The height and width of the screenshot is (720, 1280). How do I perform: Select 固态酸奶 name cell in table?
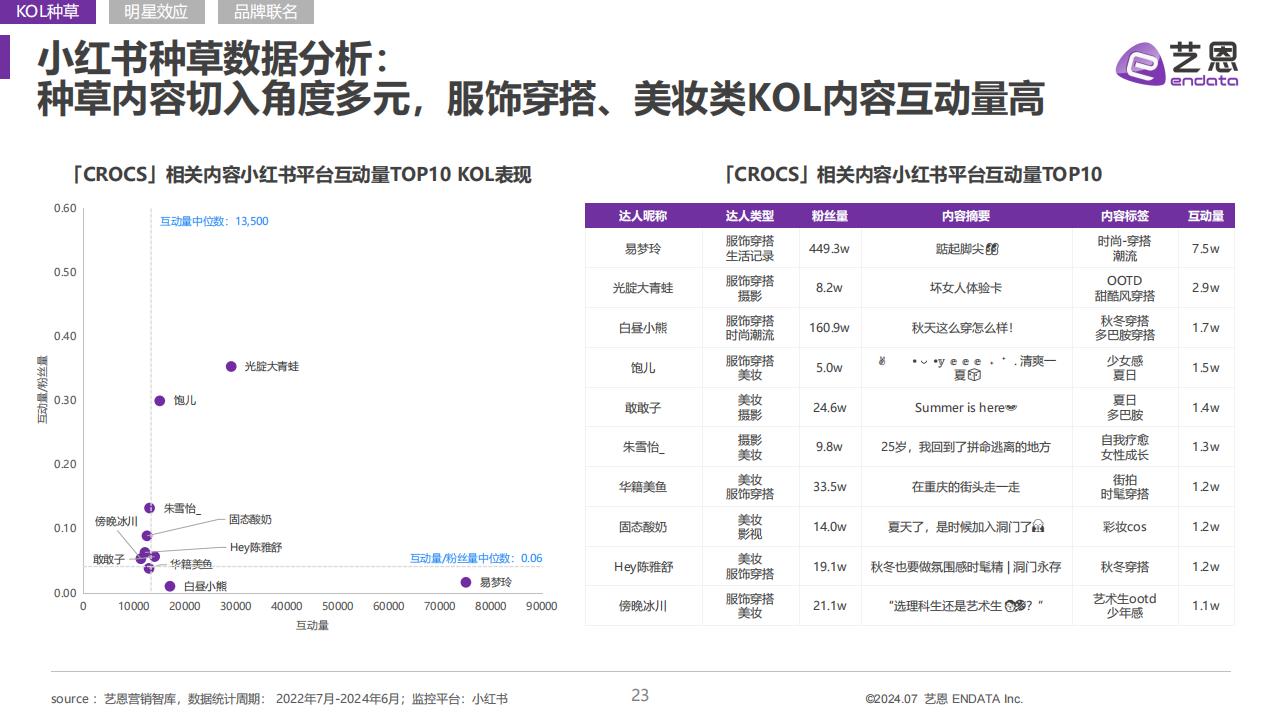(x=643, y=526)
